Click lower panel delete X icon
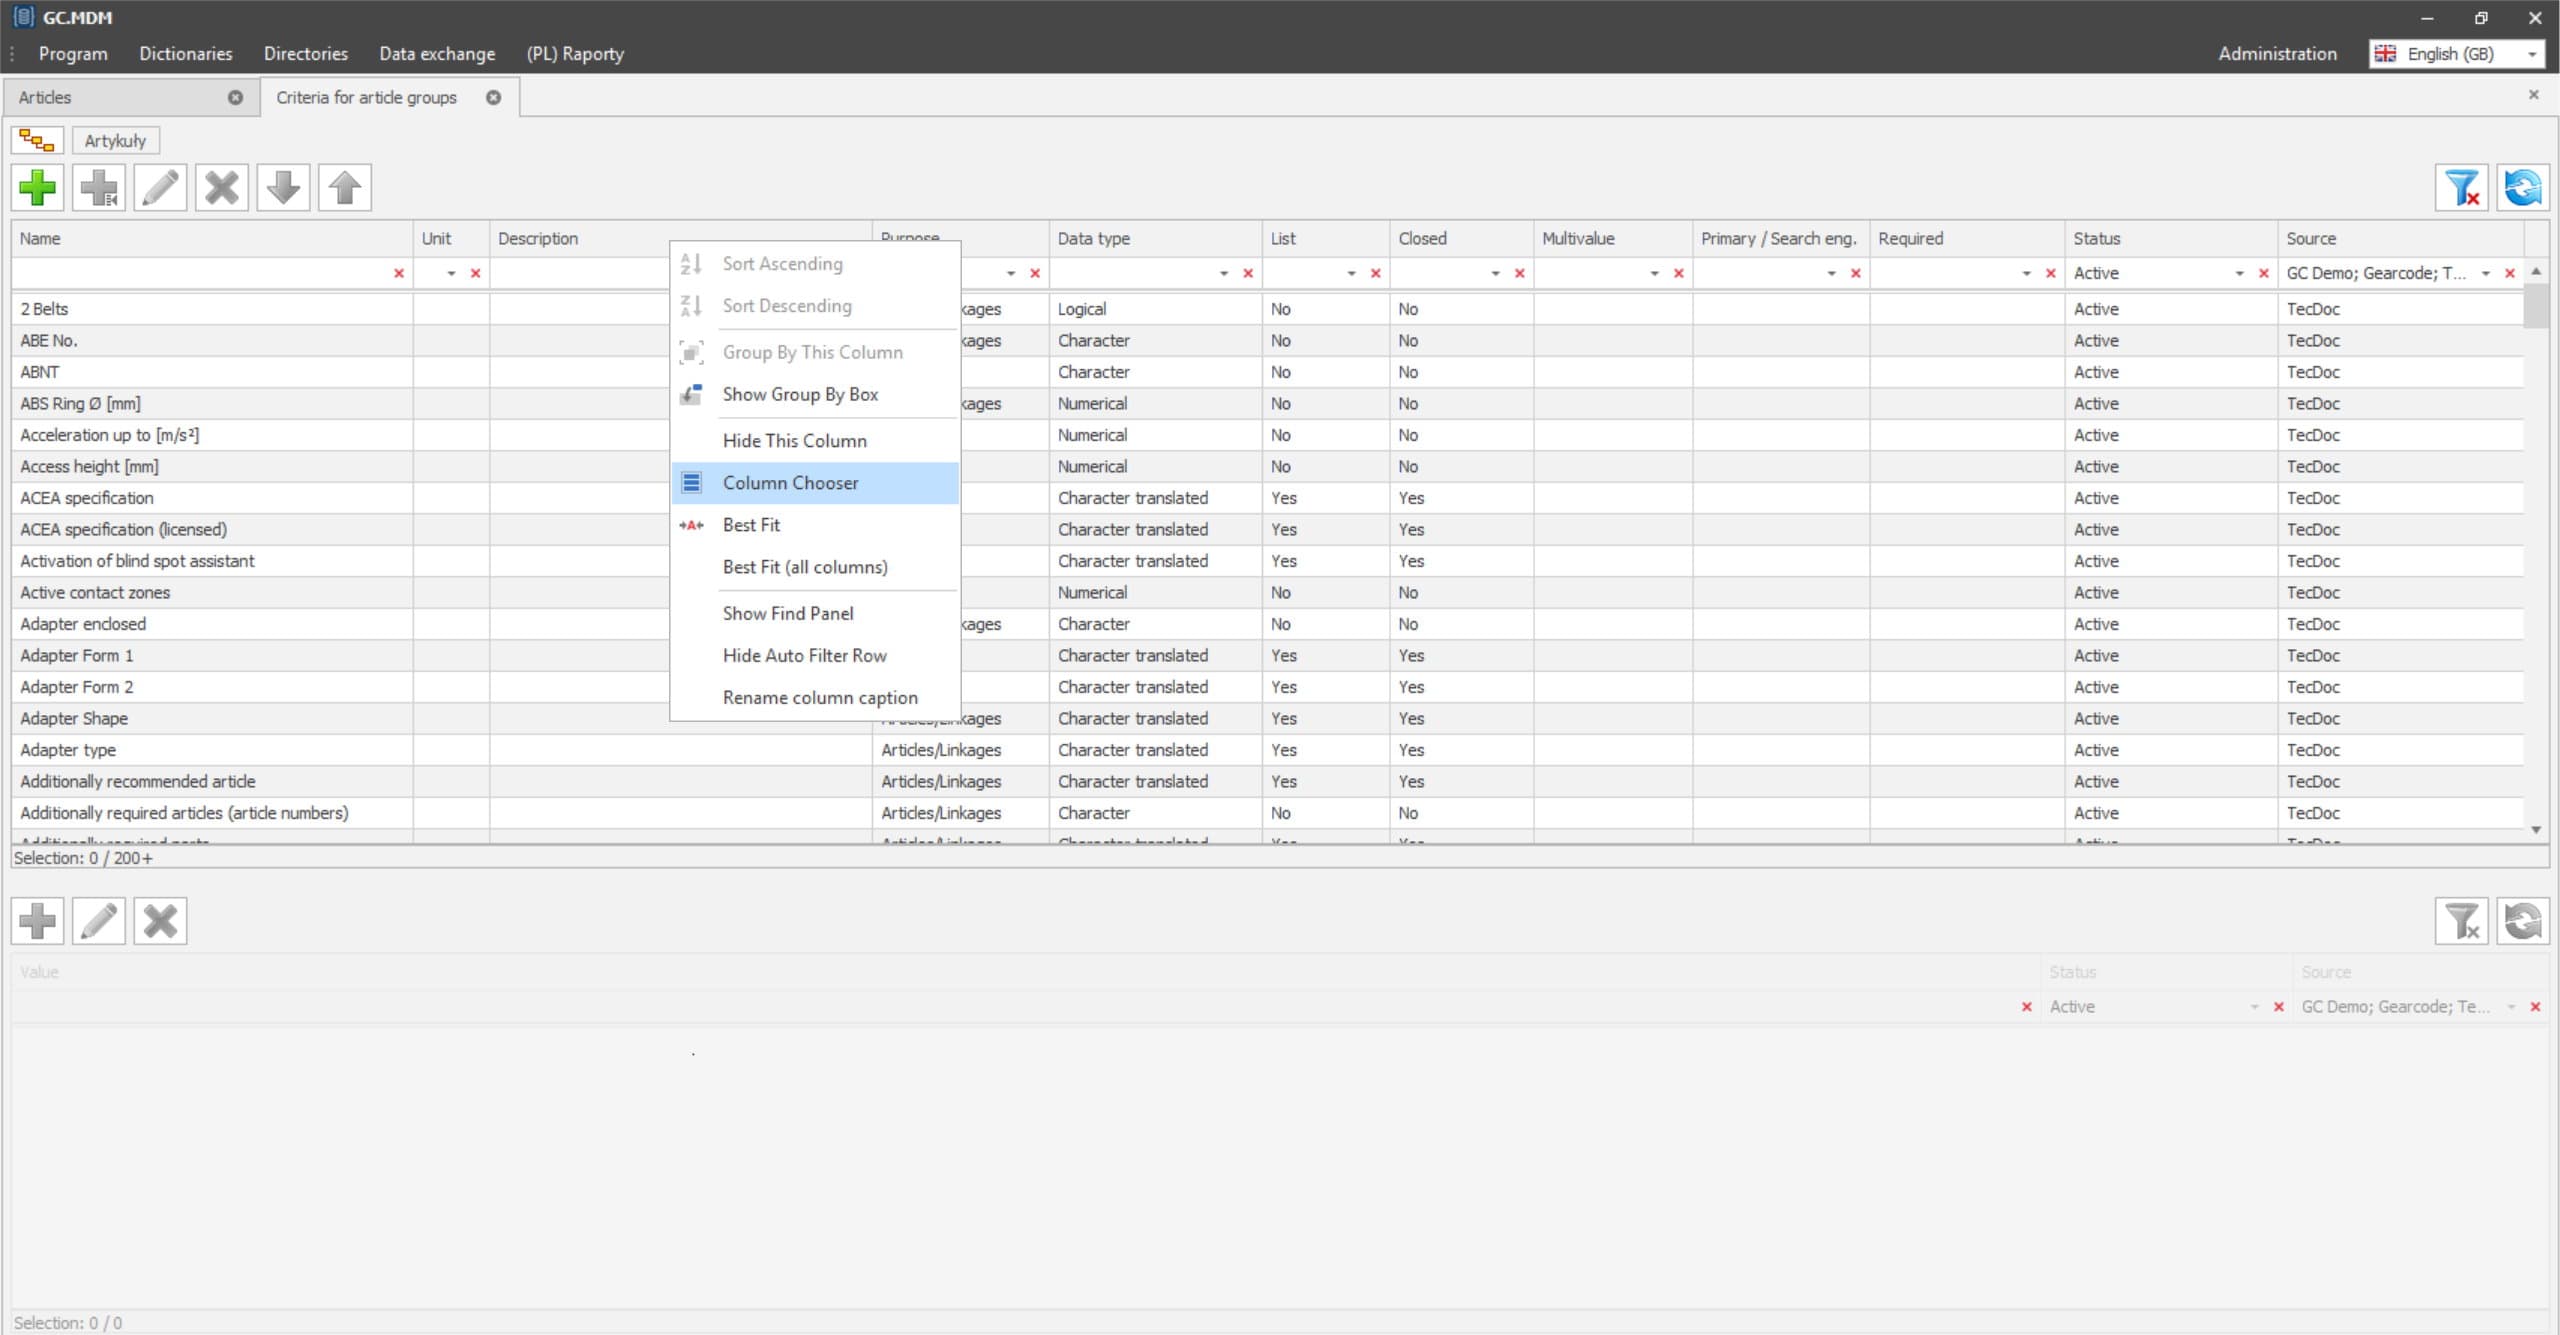Image resolution: width=2560 pixels, height=1335 pixels. (160, 921)
